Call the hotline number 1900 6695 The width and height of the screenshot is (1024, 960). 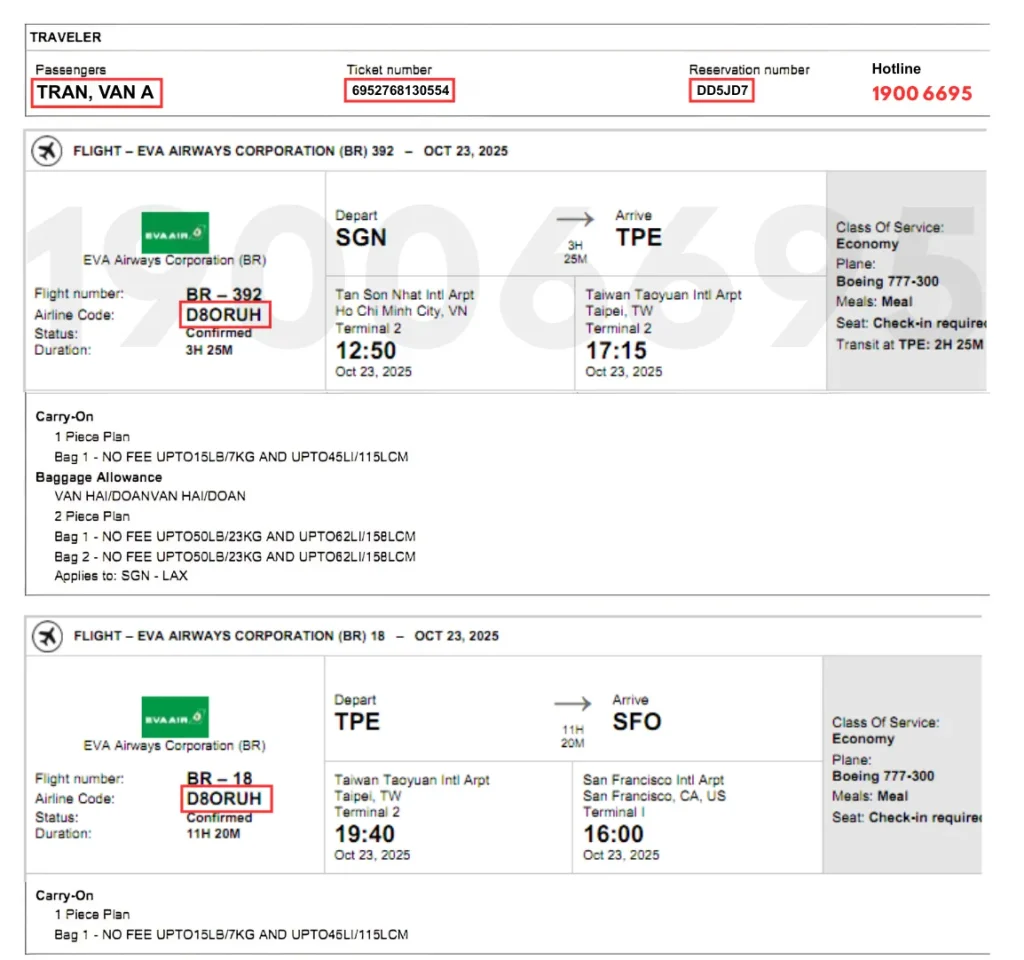click(x=923, y=94)
